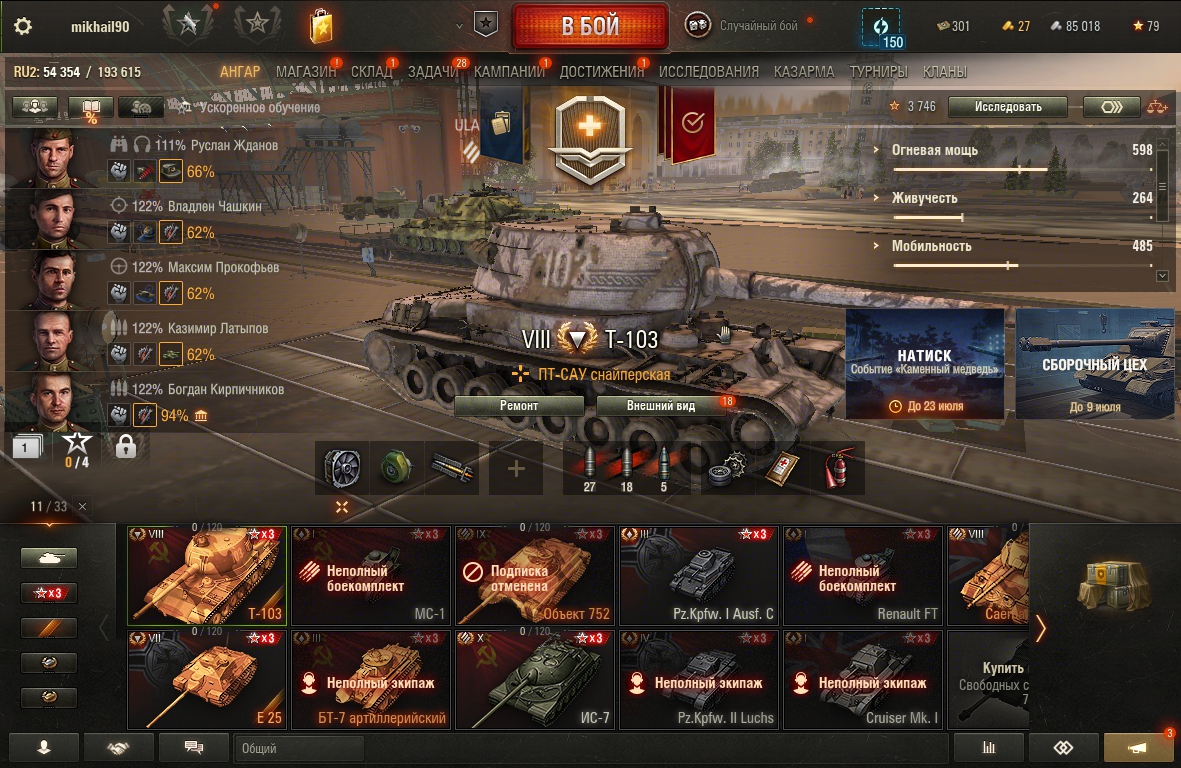The width and height of the screenshot is (1181, 768).
Task: Click the fire extinguisher consumable slot
Action: click(838, 468)
